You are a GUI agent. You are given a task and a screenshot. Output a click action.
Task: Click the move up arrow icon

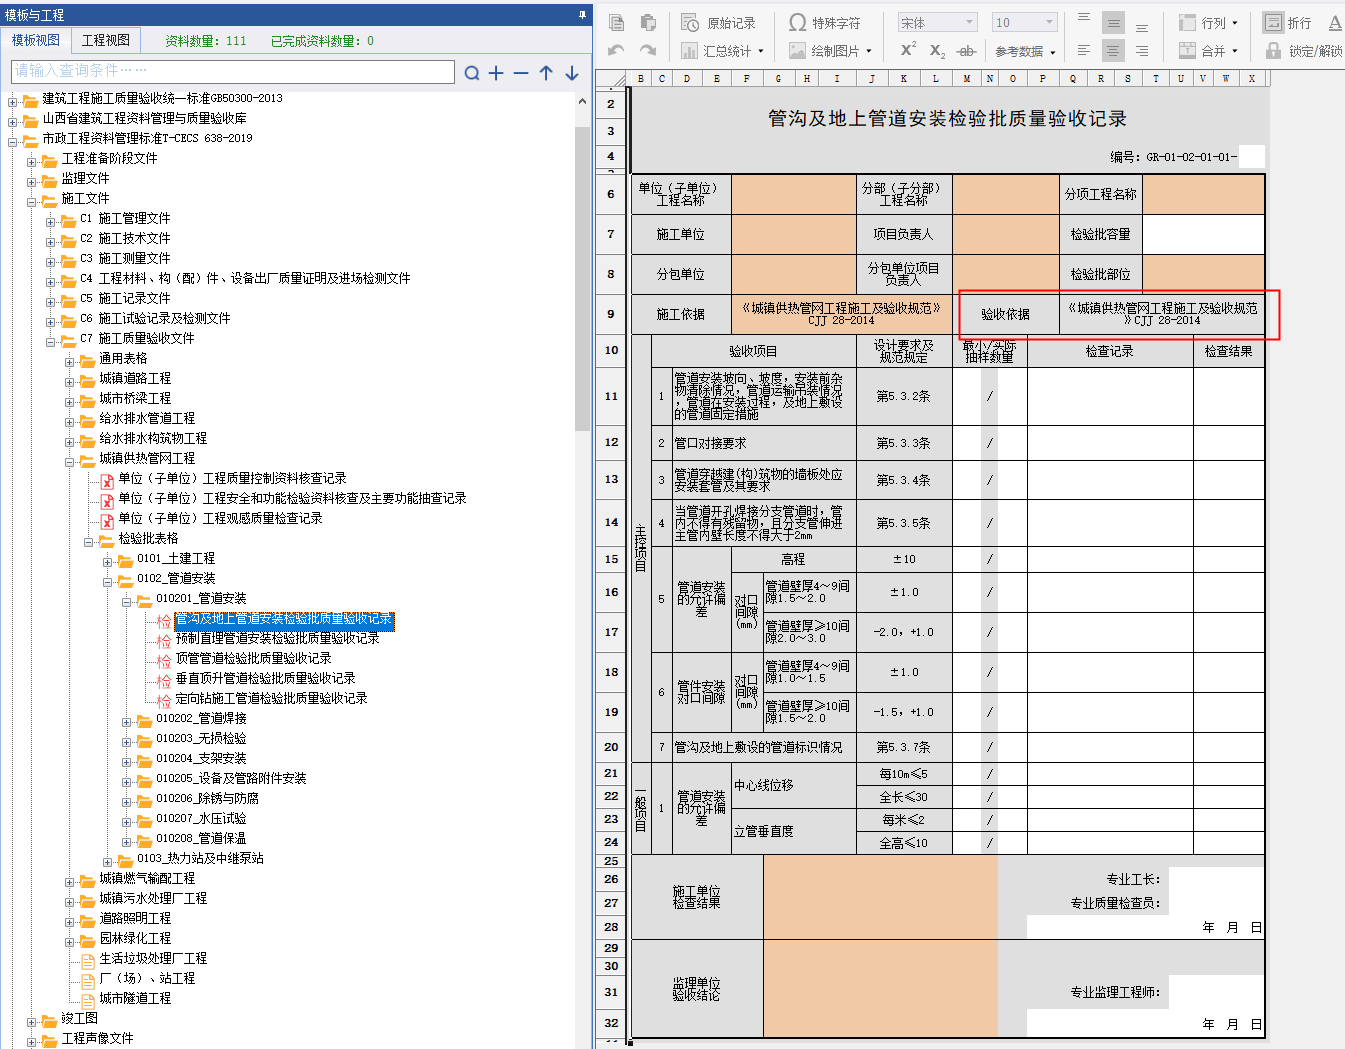click(546, 72)
